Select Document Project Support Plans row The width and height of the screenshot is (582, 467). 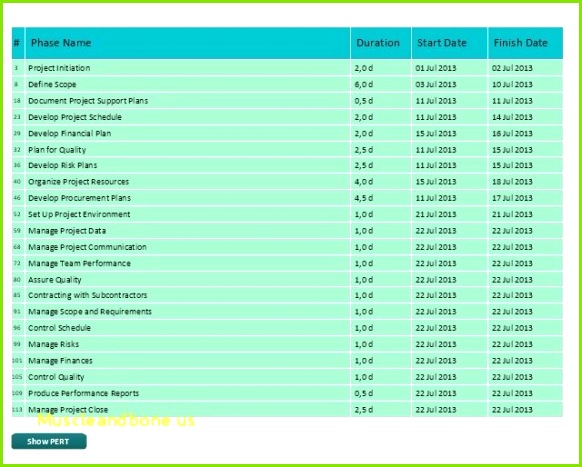(287, 101)
